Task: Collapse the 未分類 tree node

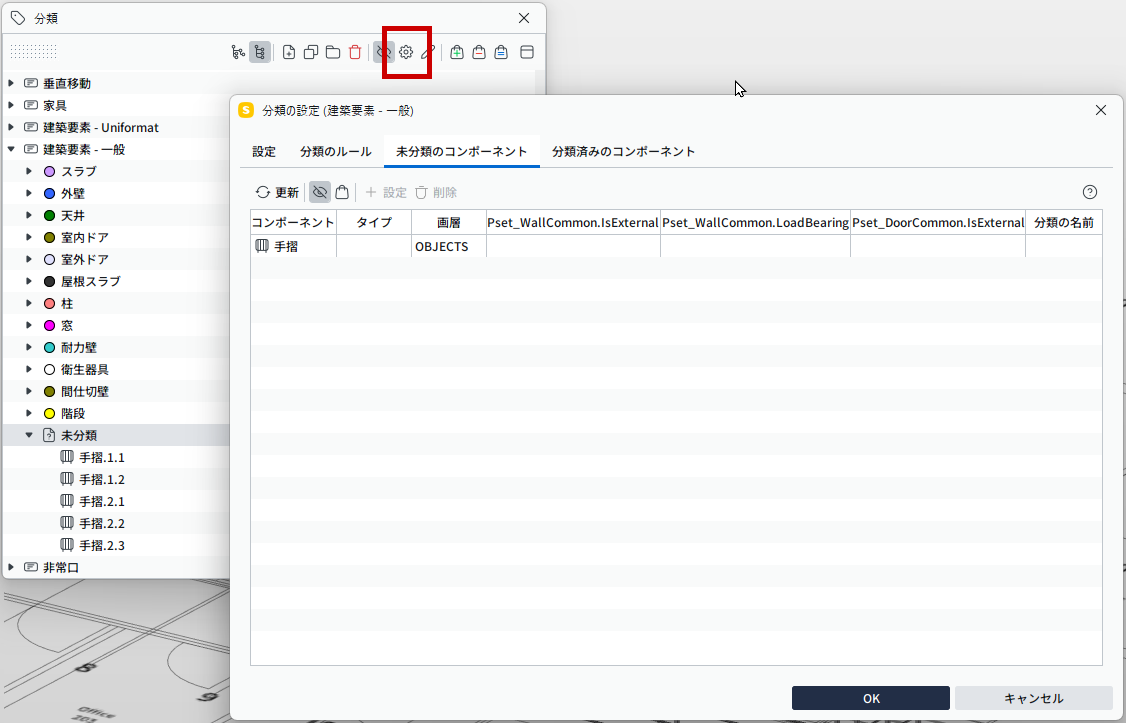Action: point(29,435)
